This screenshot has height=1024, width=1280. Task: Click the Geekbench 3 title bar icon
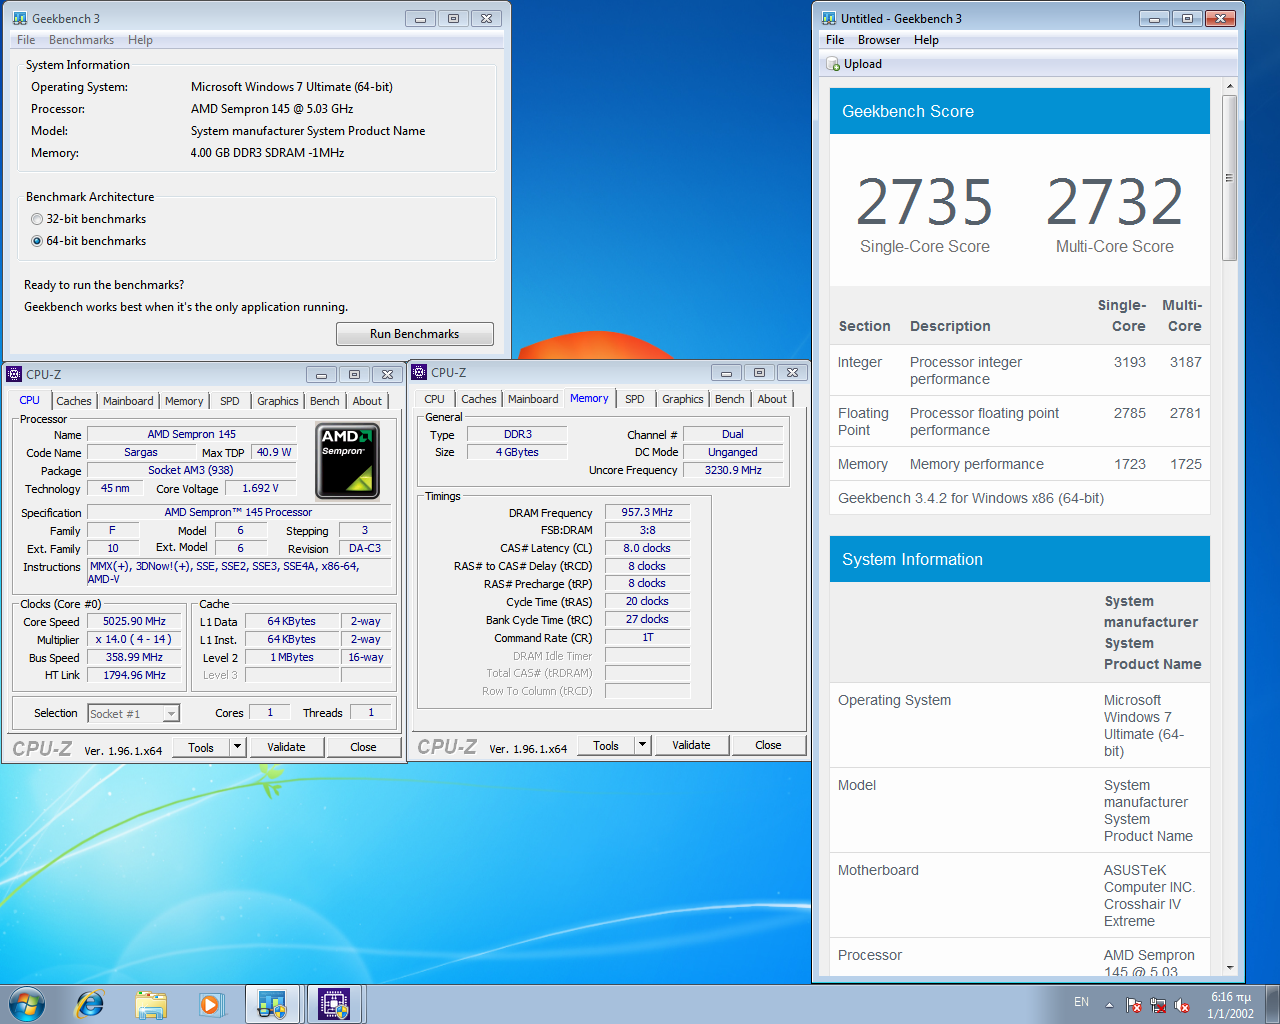[20, 18]
